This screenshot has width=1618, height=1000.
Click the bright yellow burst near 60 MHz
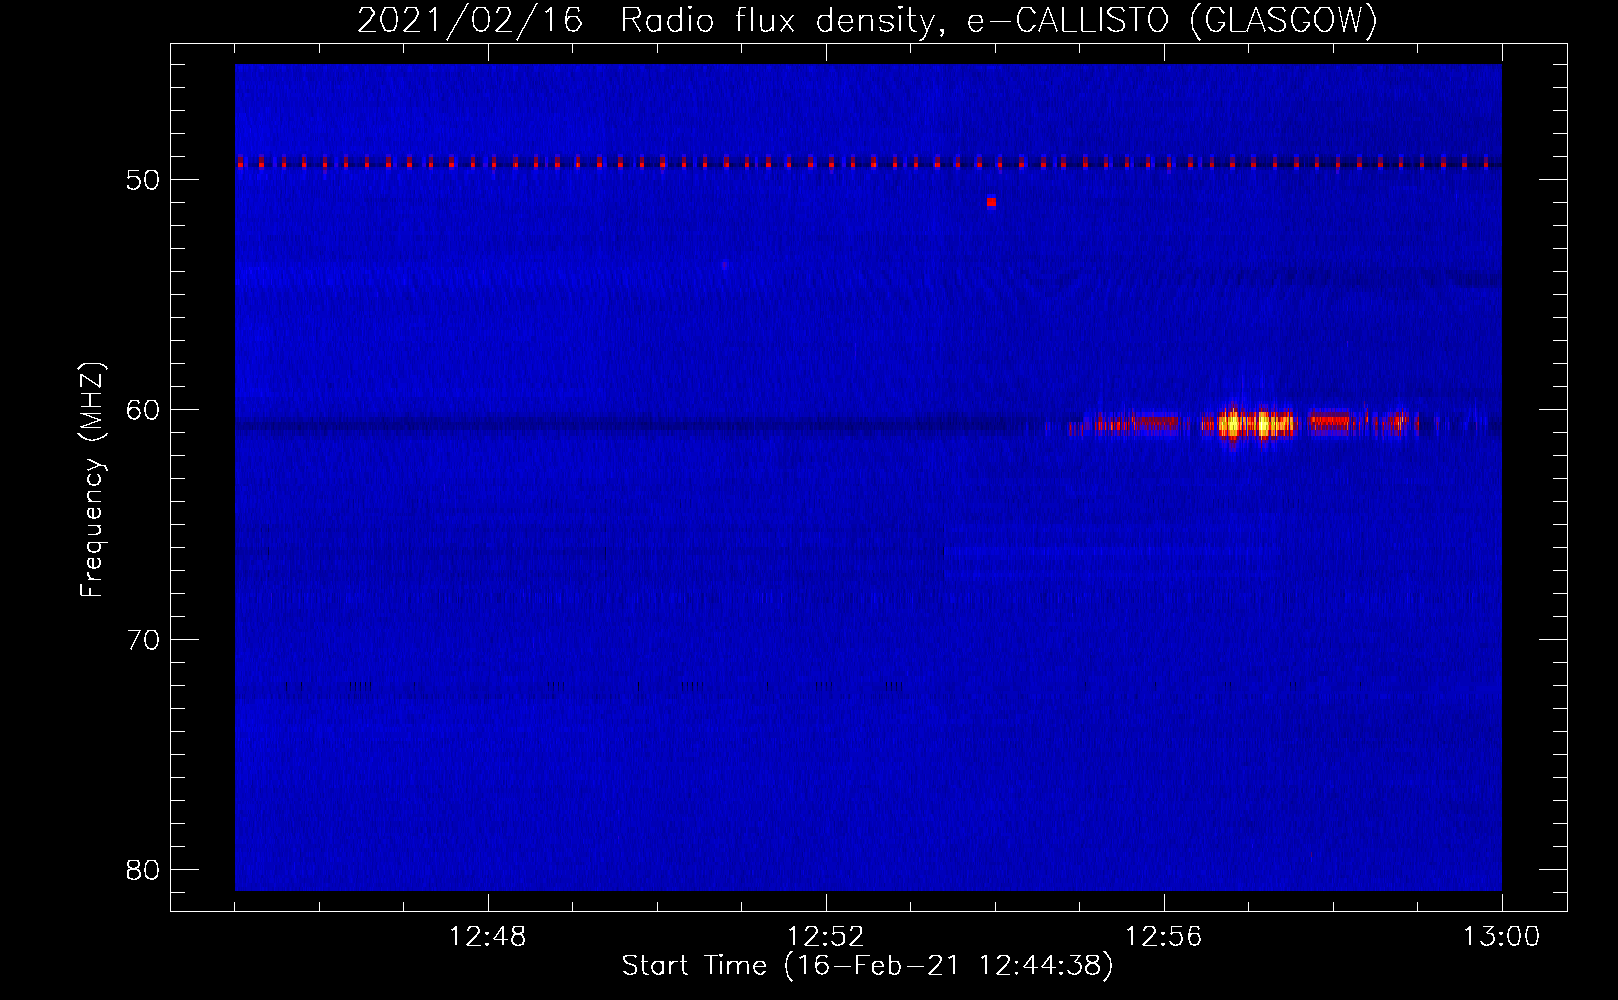(x=1255, y=424)
